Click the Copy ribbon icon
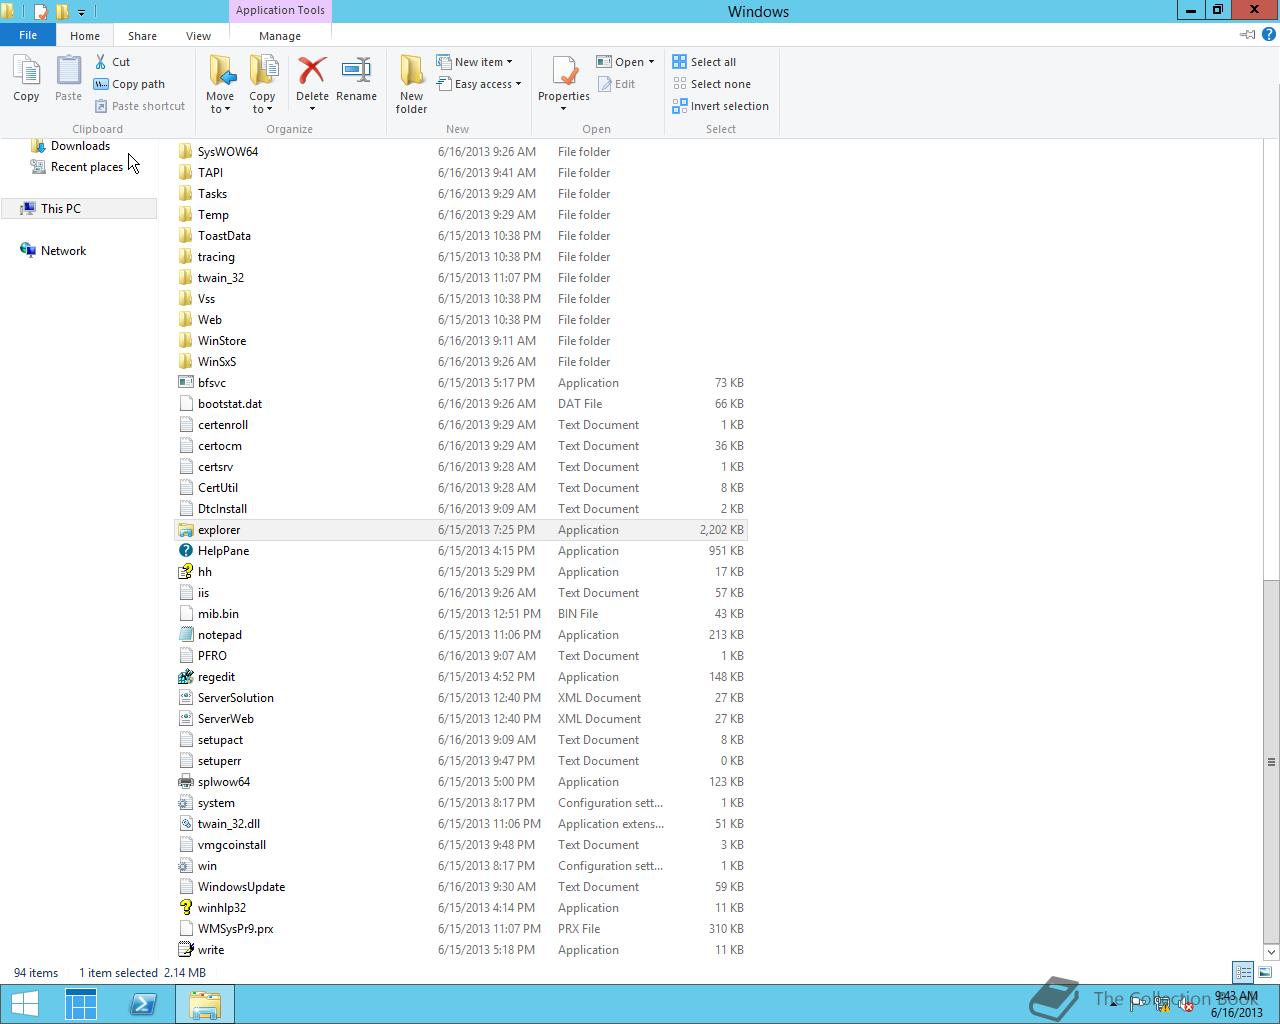The image size is (1280, 1024). point(26,78)
